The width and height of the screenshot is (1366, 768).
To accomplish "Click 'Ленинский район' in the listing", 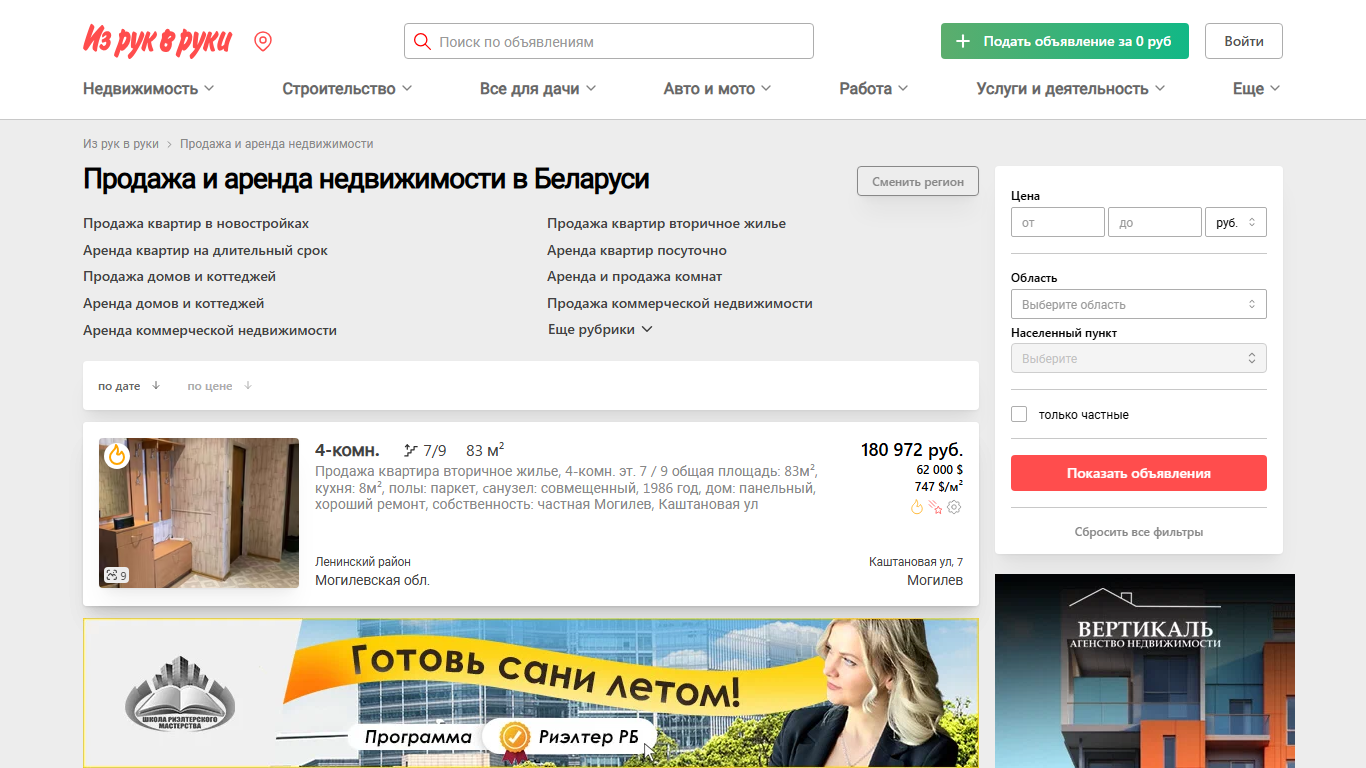I will pyautogui.click(x=363, y=562).
